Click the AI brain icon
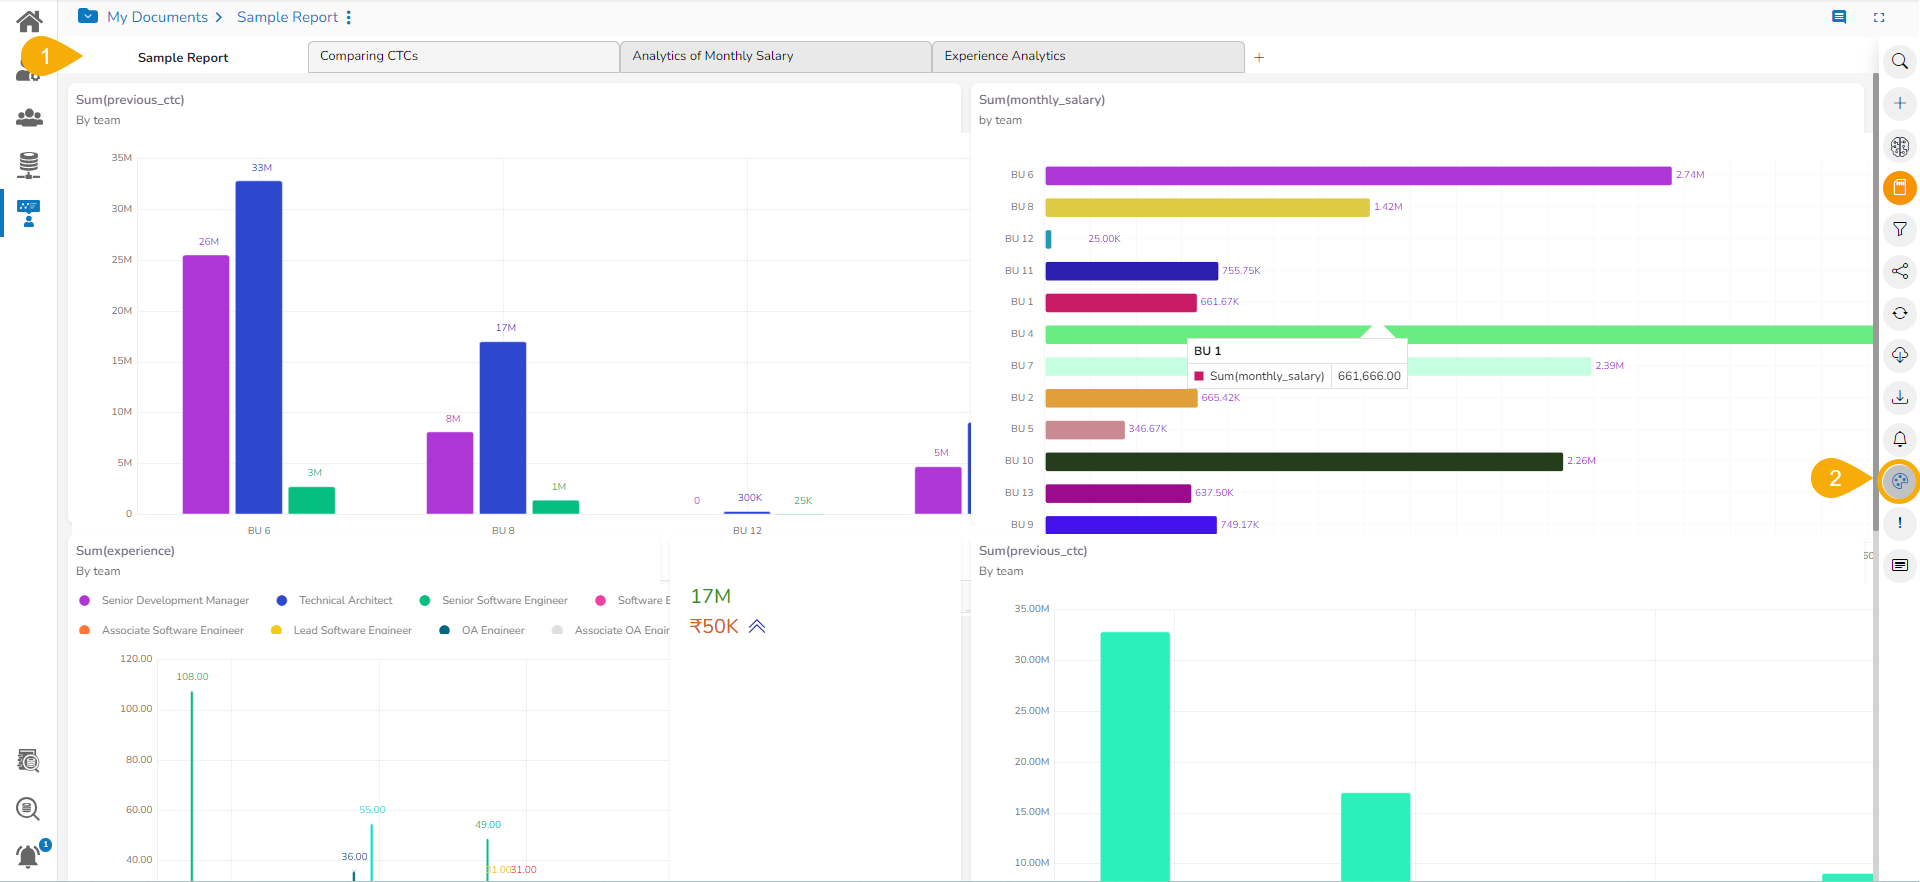Image resolution: width=1920 pixels, height=882 pixels. coord(1899,147)
